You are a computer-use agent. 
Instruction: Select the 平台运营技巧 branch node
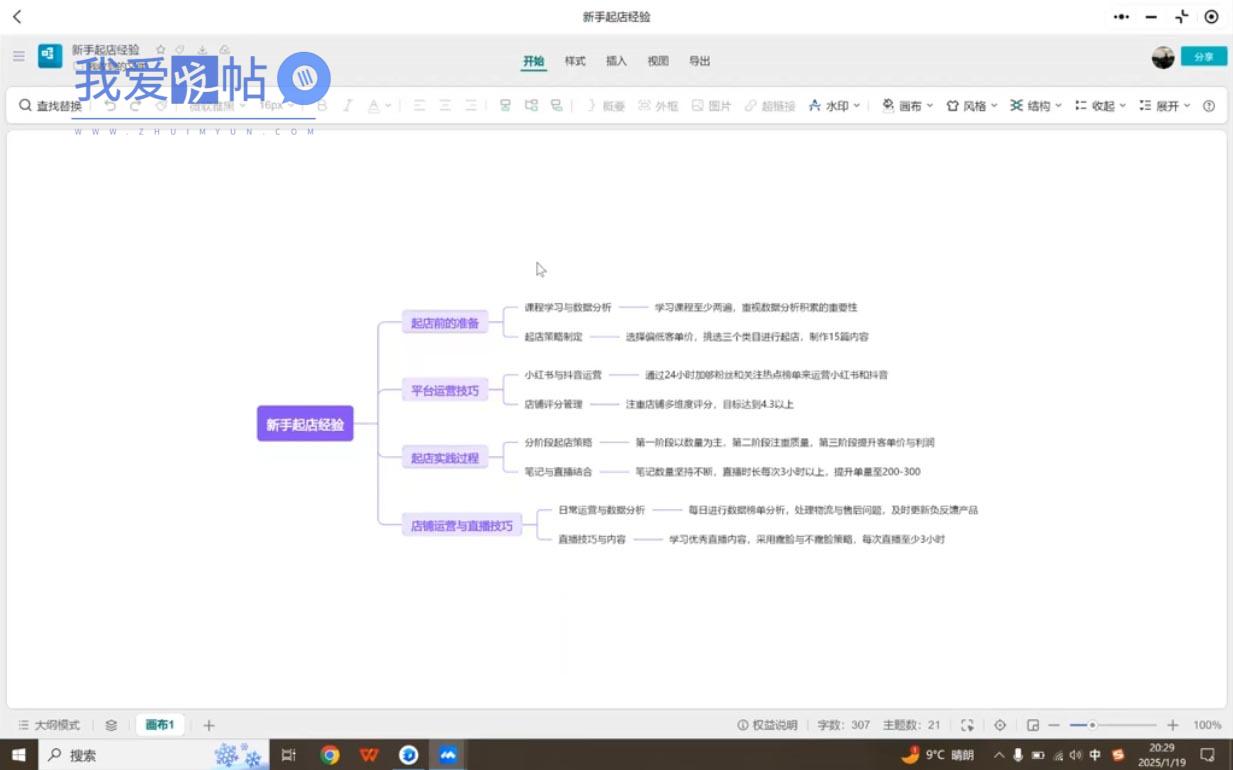[x=445, y=391]
